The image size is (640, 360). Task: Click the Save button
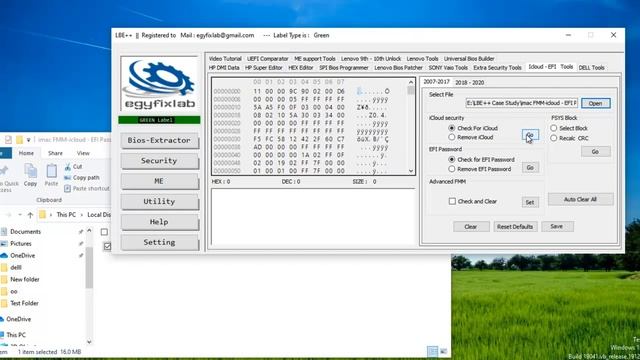557,227
